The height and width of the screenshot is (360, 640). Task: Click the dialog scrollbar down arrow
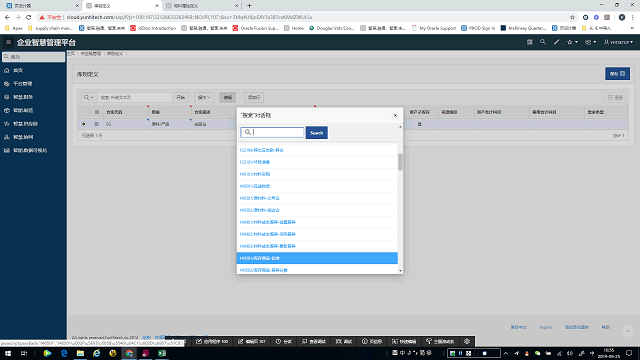400,271
